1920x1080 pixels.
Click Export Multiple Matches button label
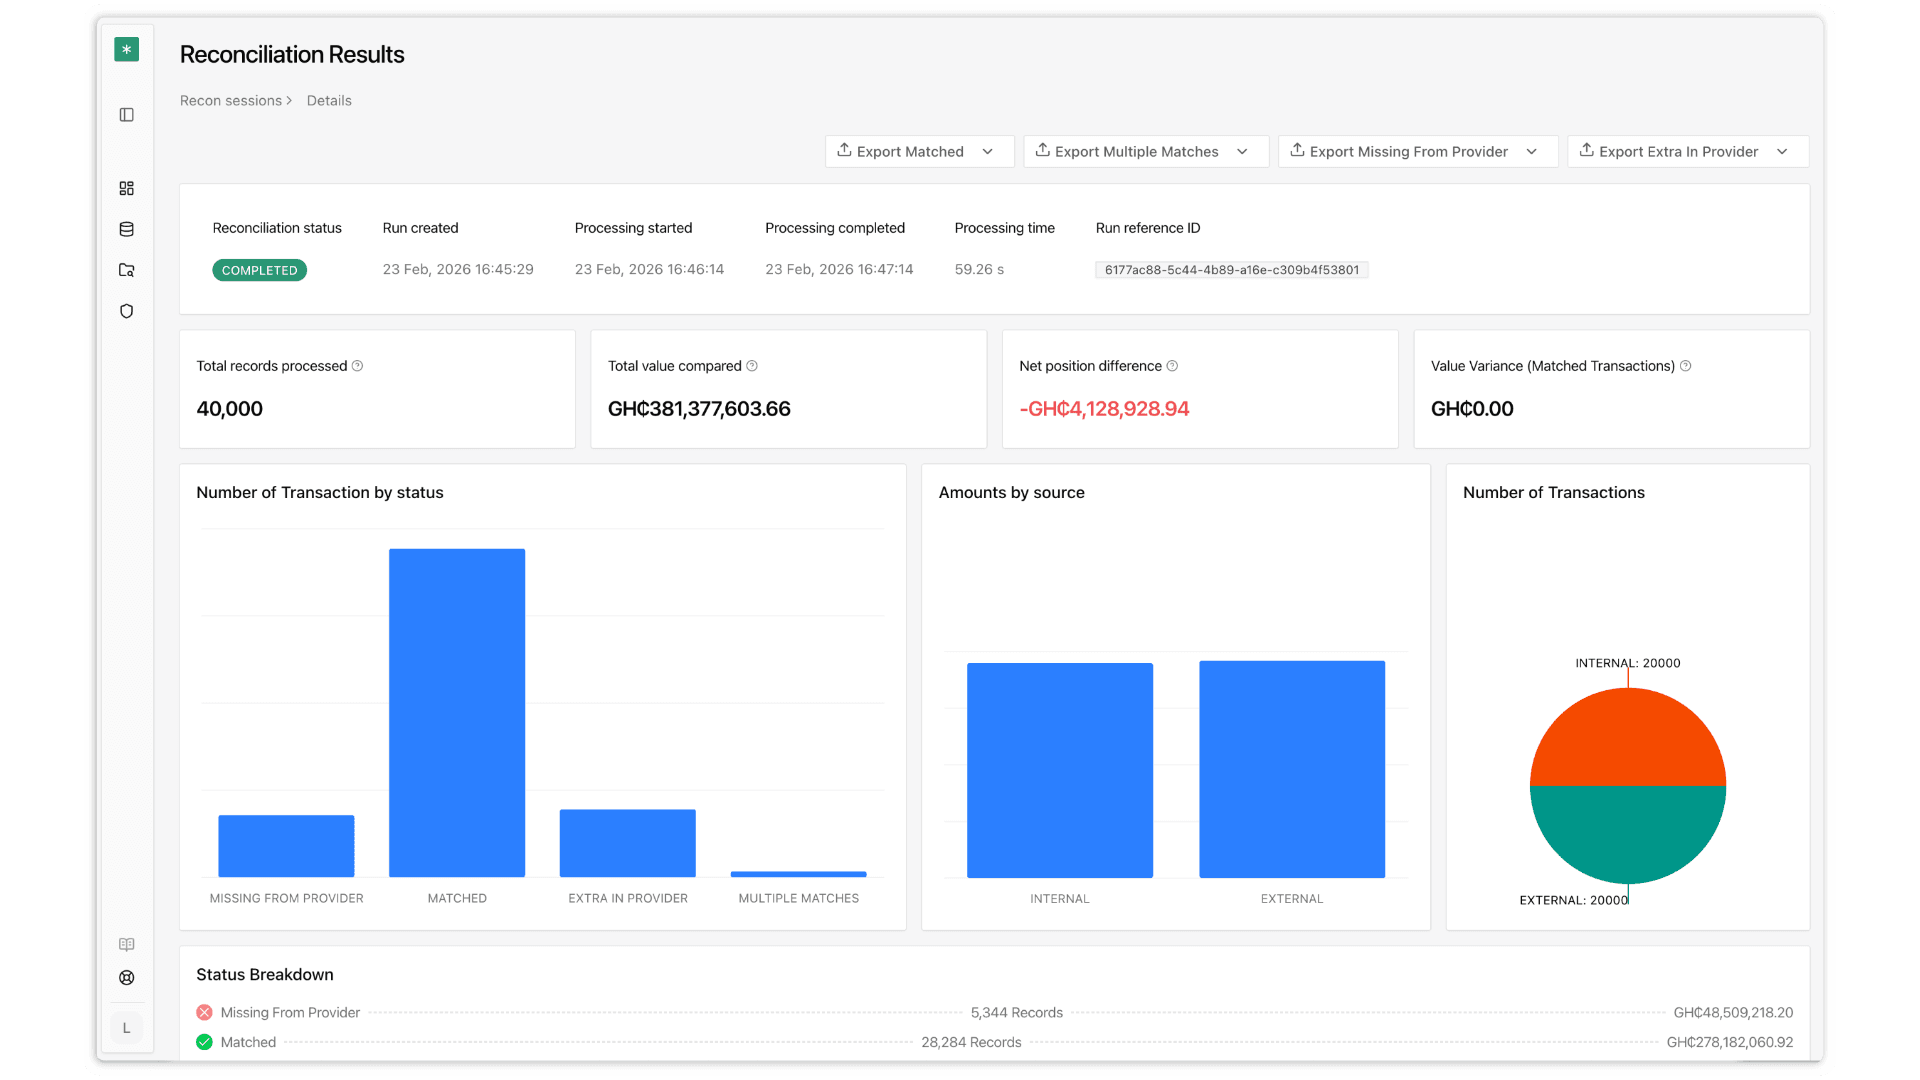coord(1137,152)
